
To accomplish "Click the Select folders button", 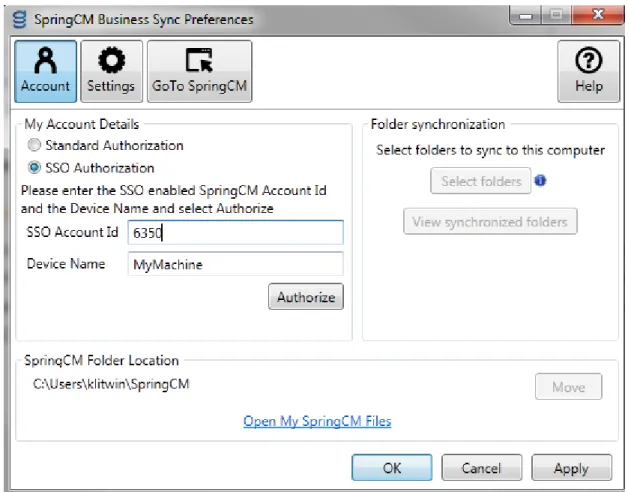I will [481, 181].
